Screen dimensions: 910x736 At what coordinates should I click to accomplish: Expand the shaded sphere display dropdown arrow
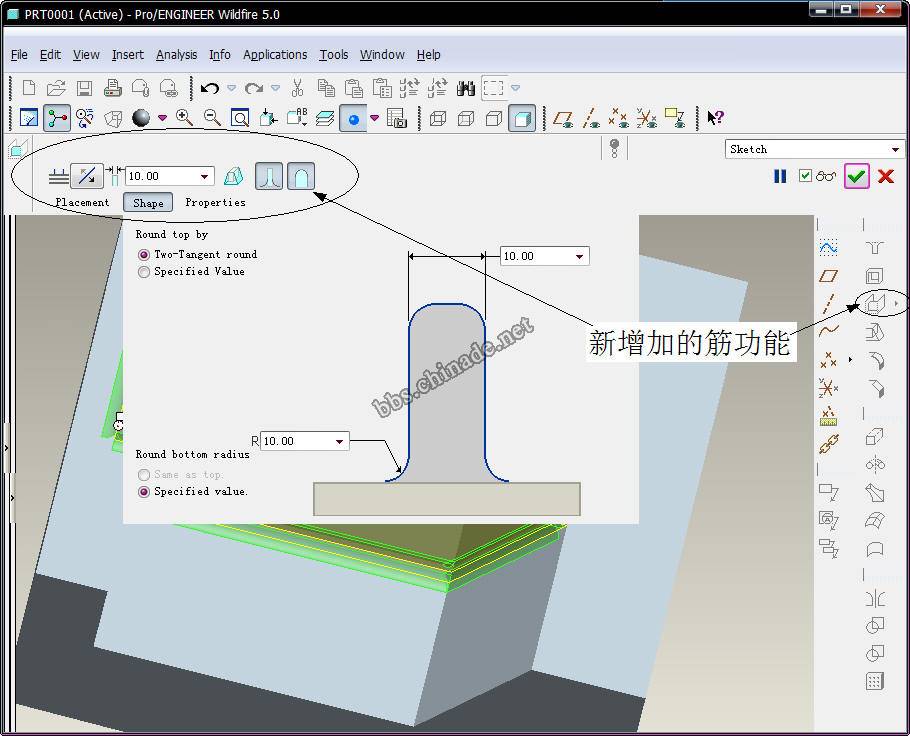point(162,118)
